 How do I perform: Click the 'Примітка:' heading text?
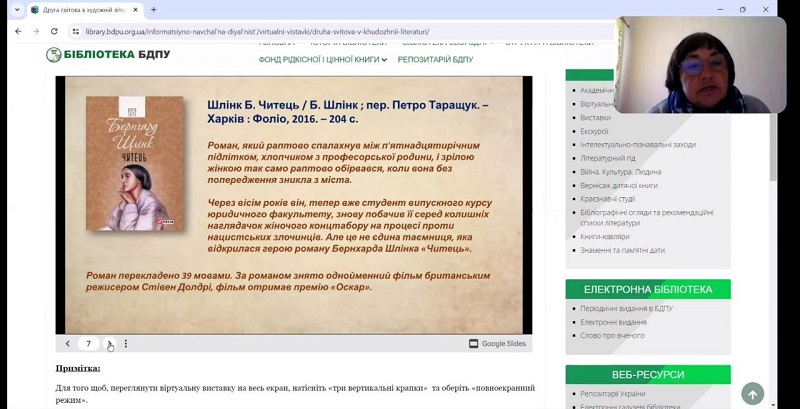(x=78, y=368)
